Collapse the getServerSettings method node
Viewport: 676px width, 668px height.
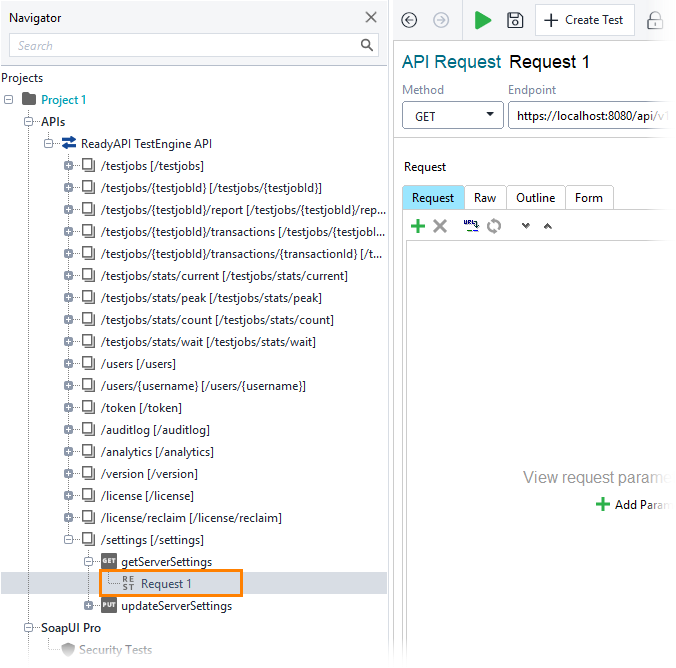[88, 561]
